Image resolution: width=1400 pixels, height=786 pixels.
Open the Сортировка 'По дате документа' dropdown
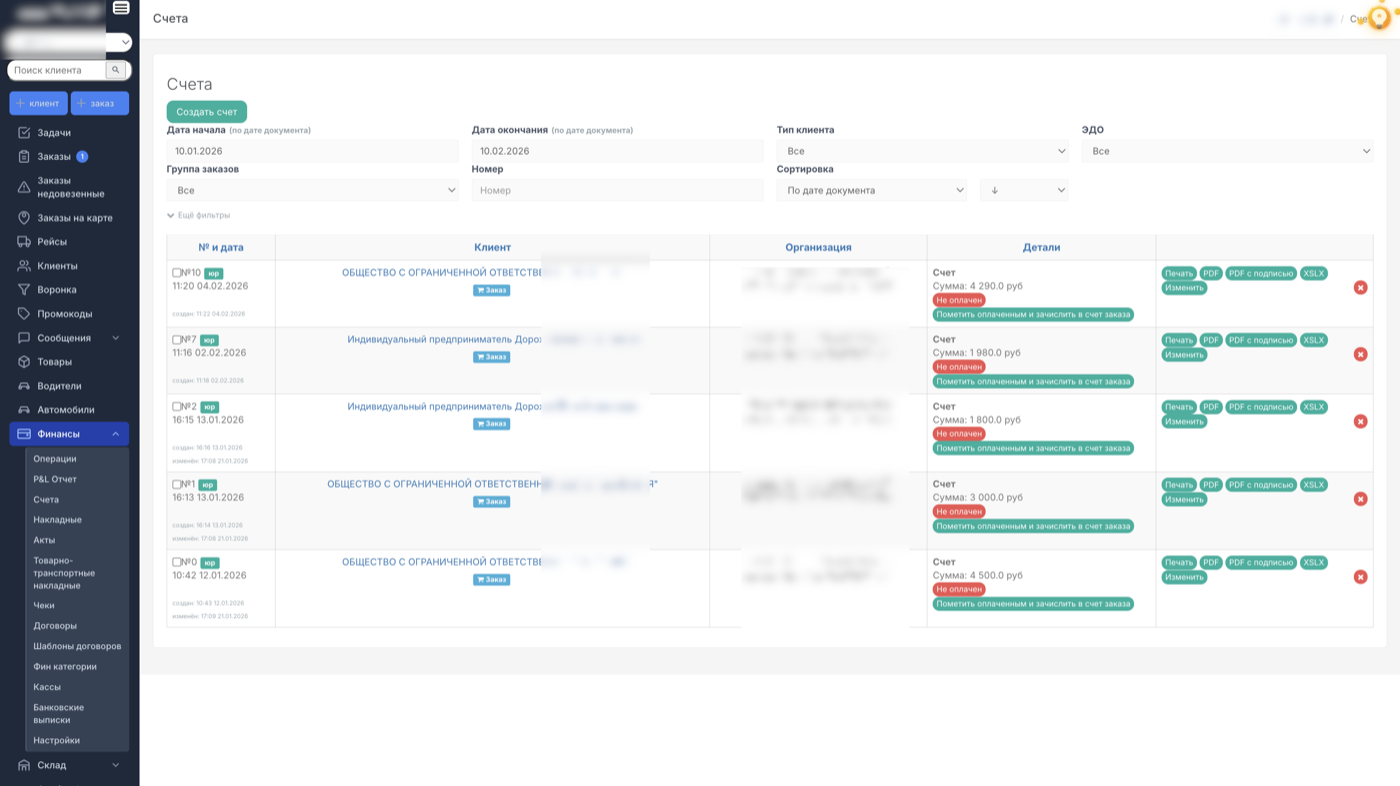(871, 190)
